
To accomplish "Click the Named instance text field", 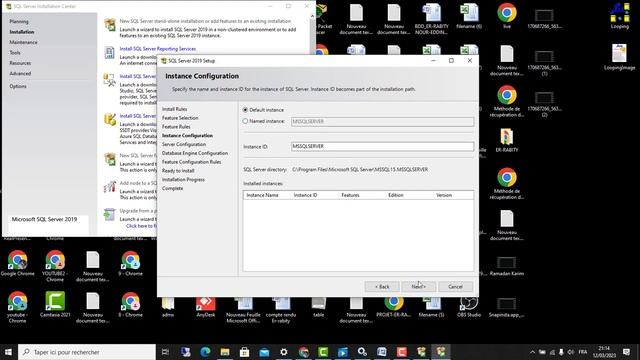I will point(382,121).
